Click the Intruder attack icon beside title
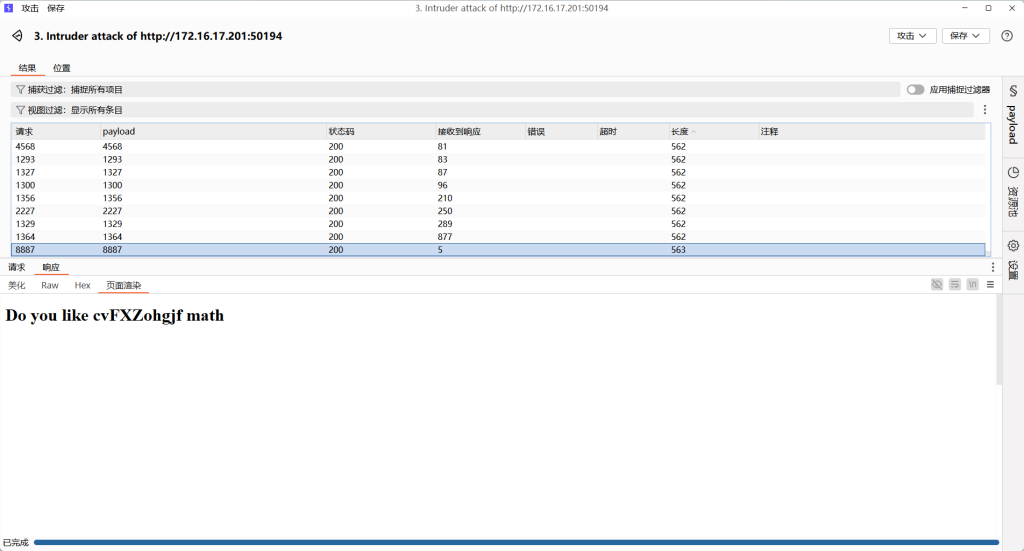The height and width of the screenshot is (551, 1024). 17,36
